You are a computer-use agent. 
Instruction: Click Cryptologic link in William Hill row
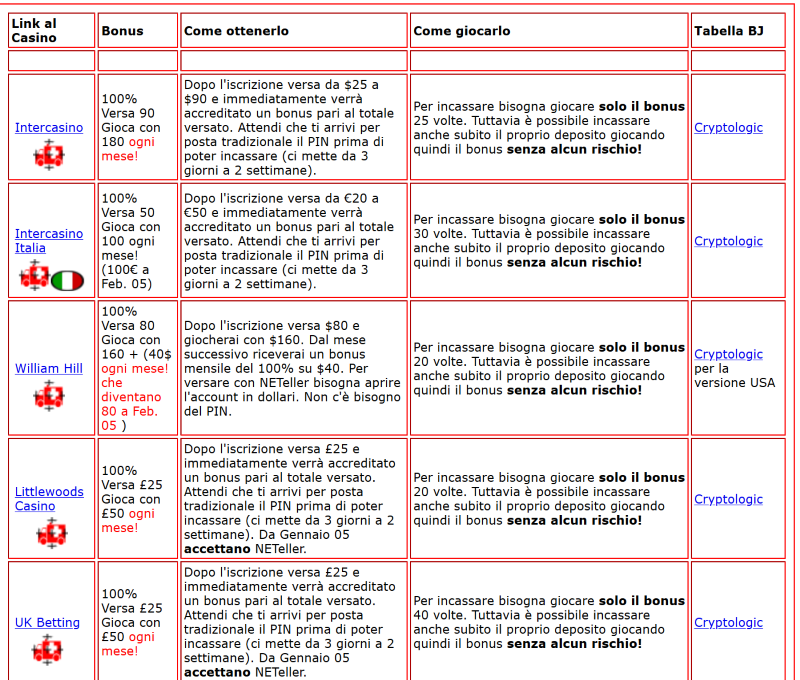point(728,354)
